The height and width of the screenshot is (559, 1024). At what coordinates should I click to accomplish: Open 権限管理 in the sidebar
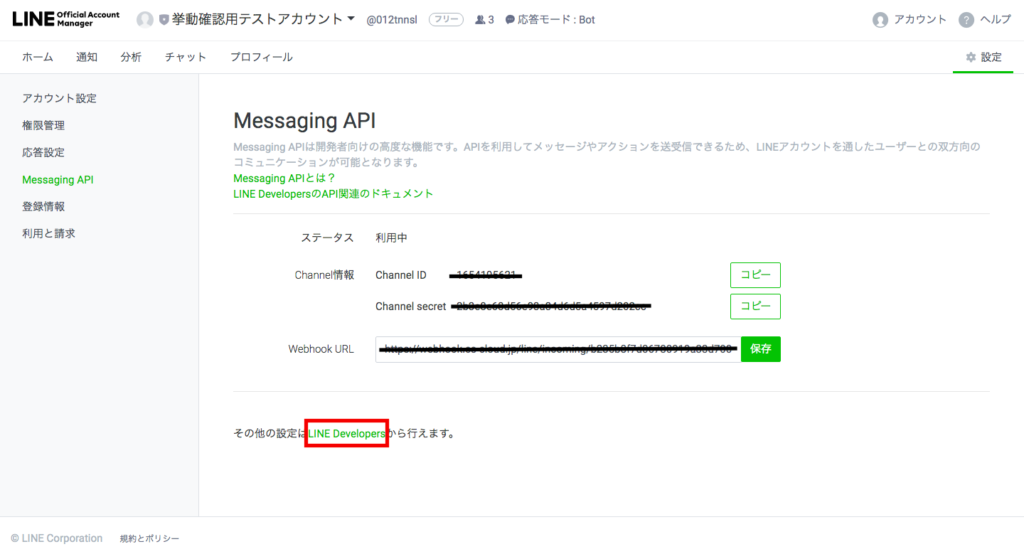43,125
